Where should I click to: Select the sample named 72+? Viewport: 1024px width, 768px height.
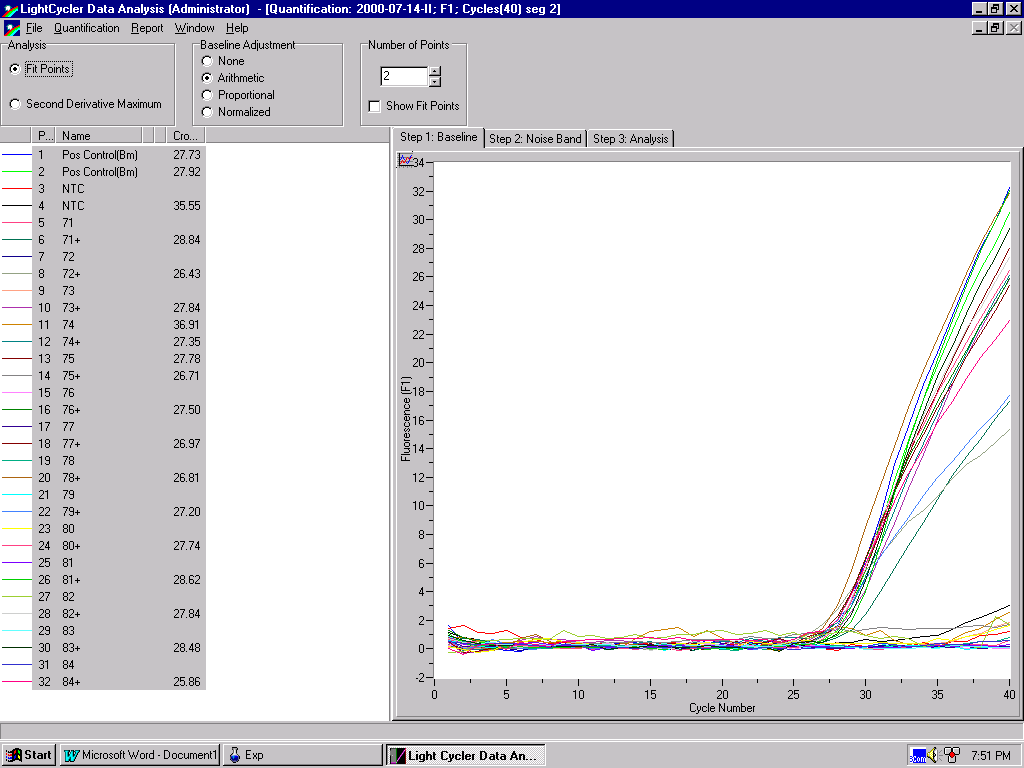click(119, 274)
